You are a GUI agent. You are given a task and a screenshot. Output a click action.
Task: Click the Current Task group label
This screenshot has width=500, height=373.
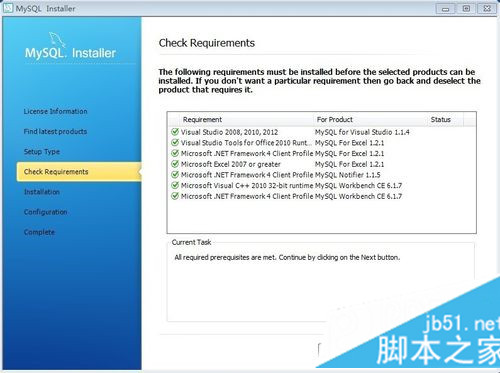[x=191, y=242]
